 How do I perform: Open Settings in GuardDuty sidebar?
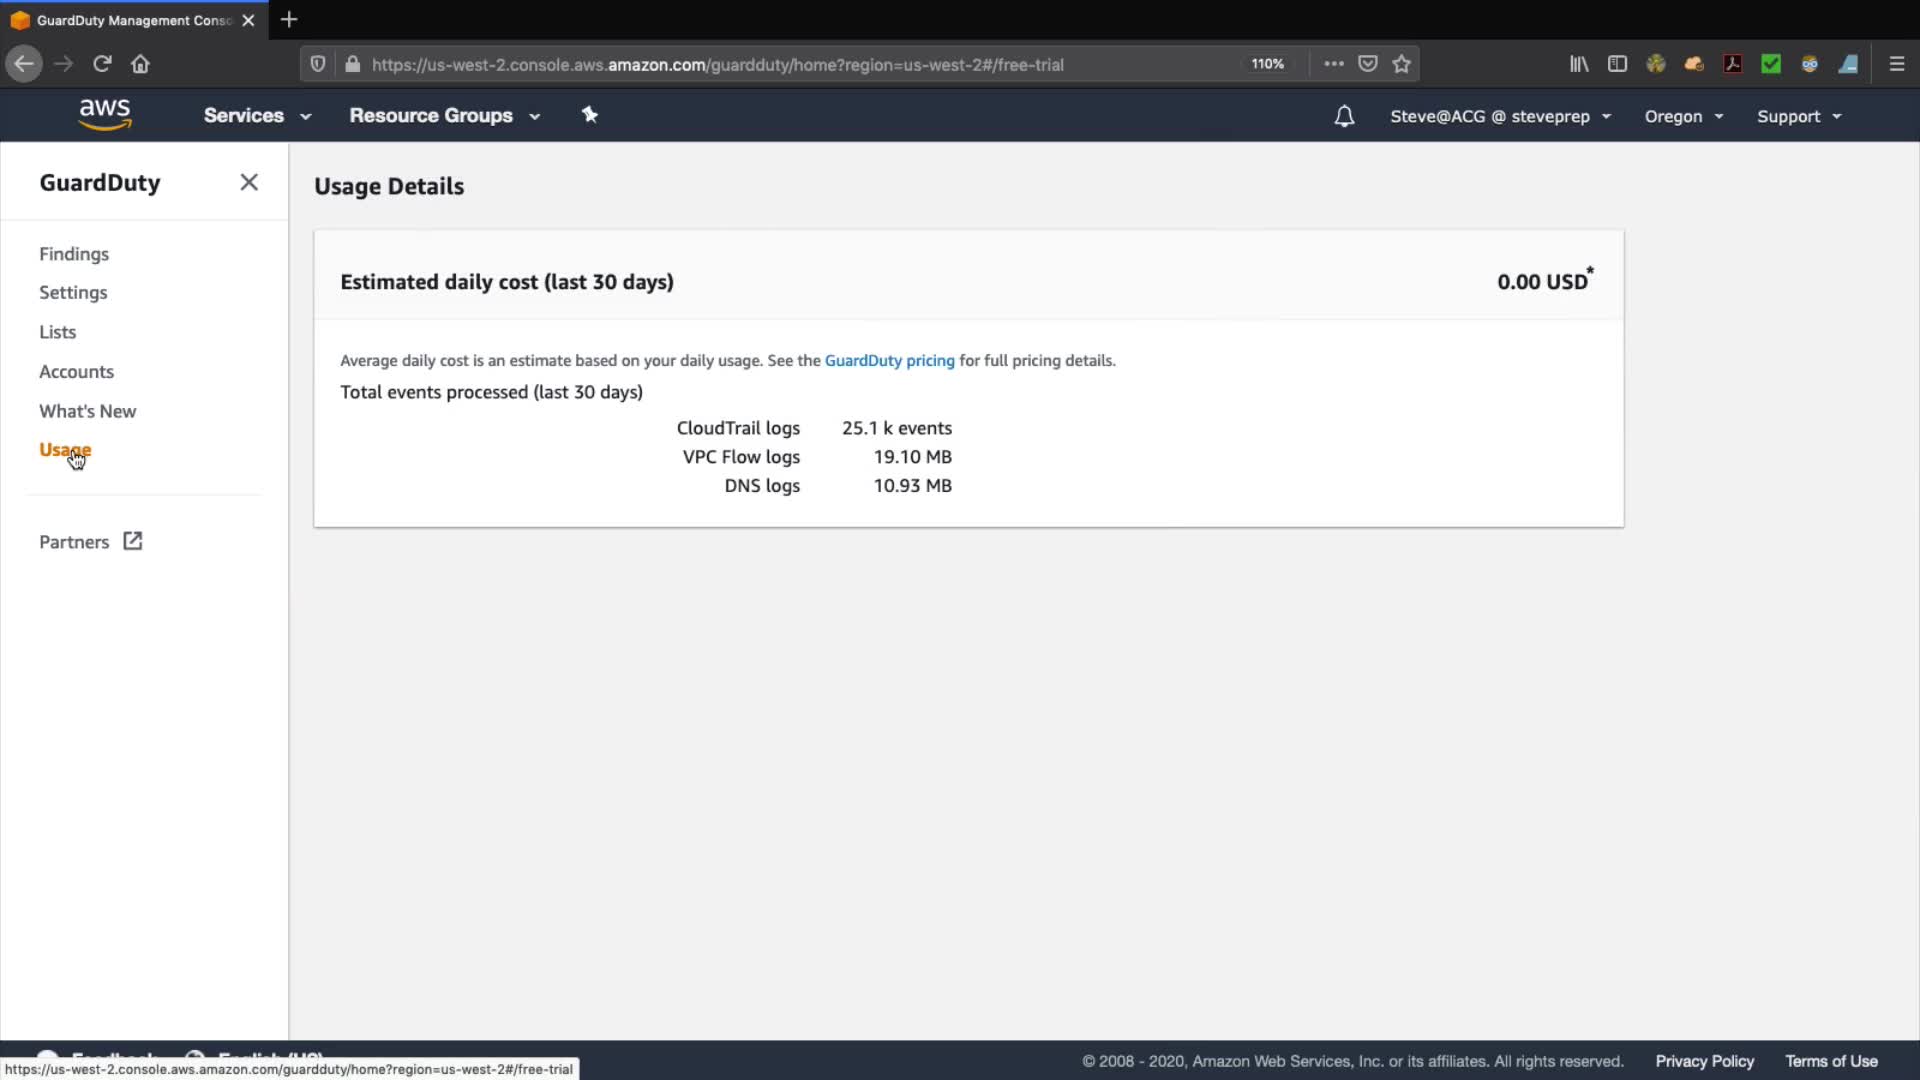point(73,293)
